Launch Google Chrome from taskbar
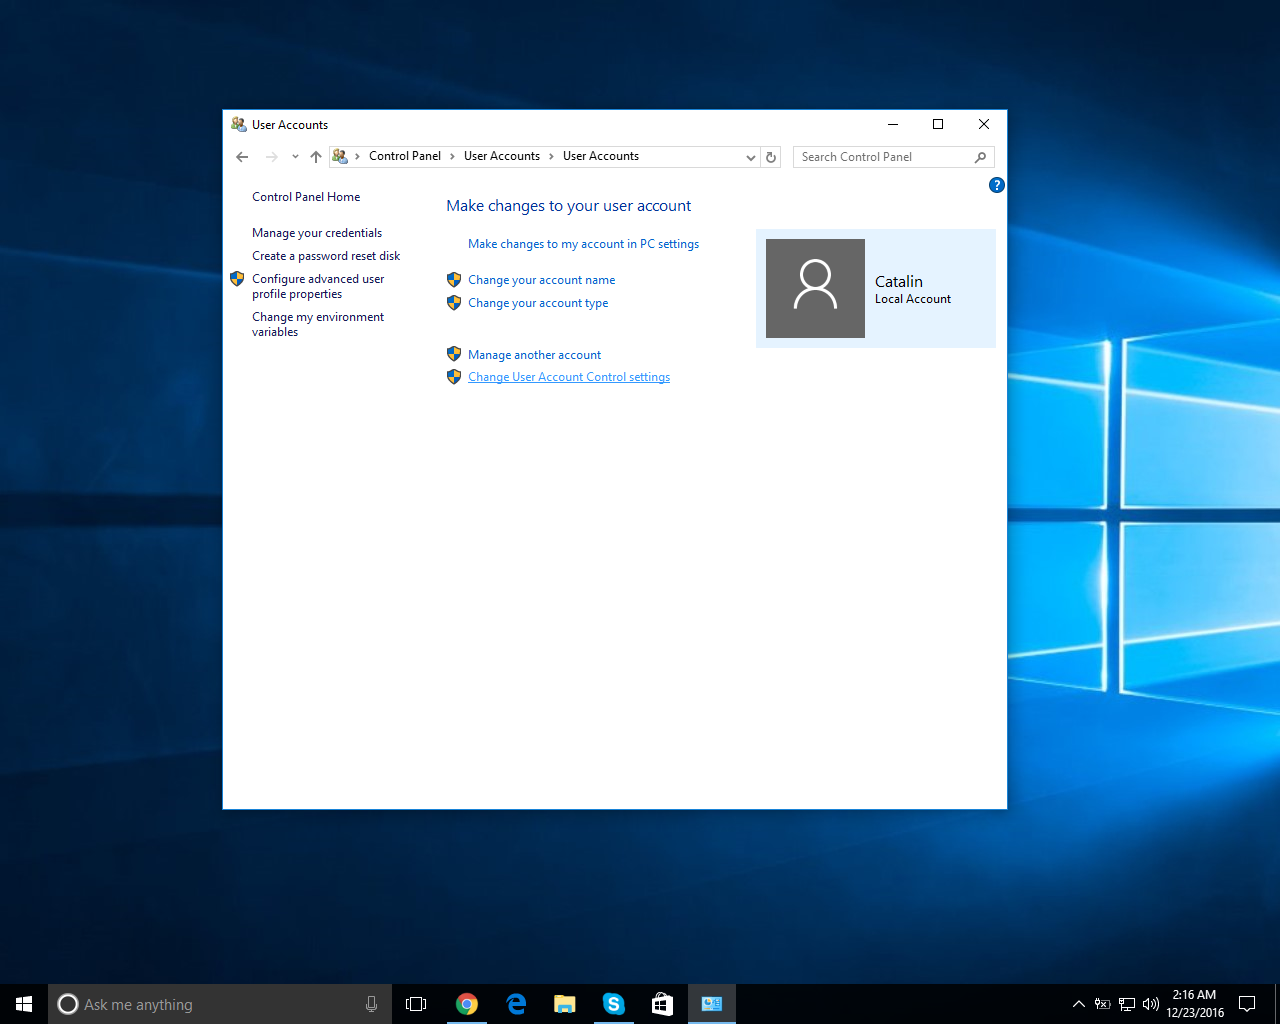The width and height of the screenshot is (1280, 1024). [x=466, y=1004]
